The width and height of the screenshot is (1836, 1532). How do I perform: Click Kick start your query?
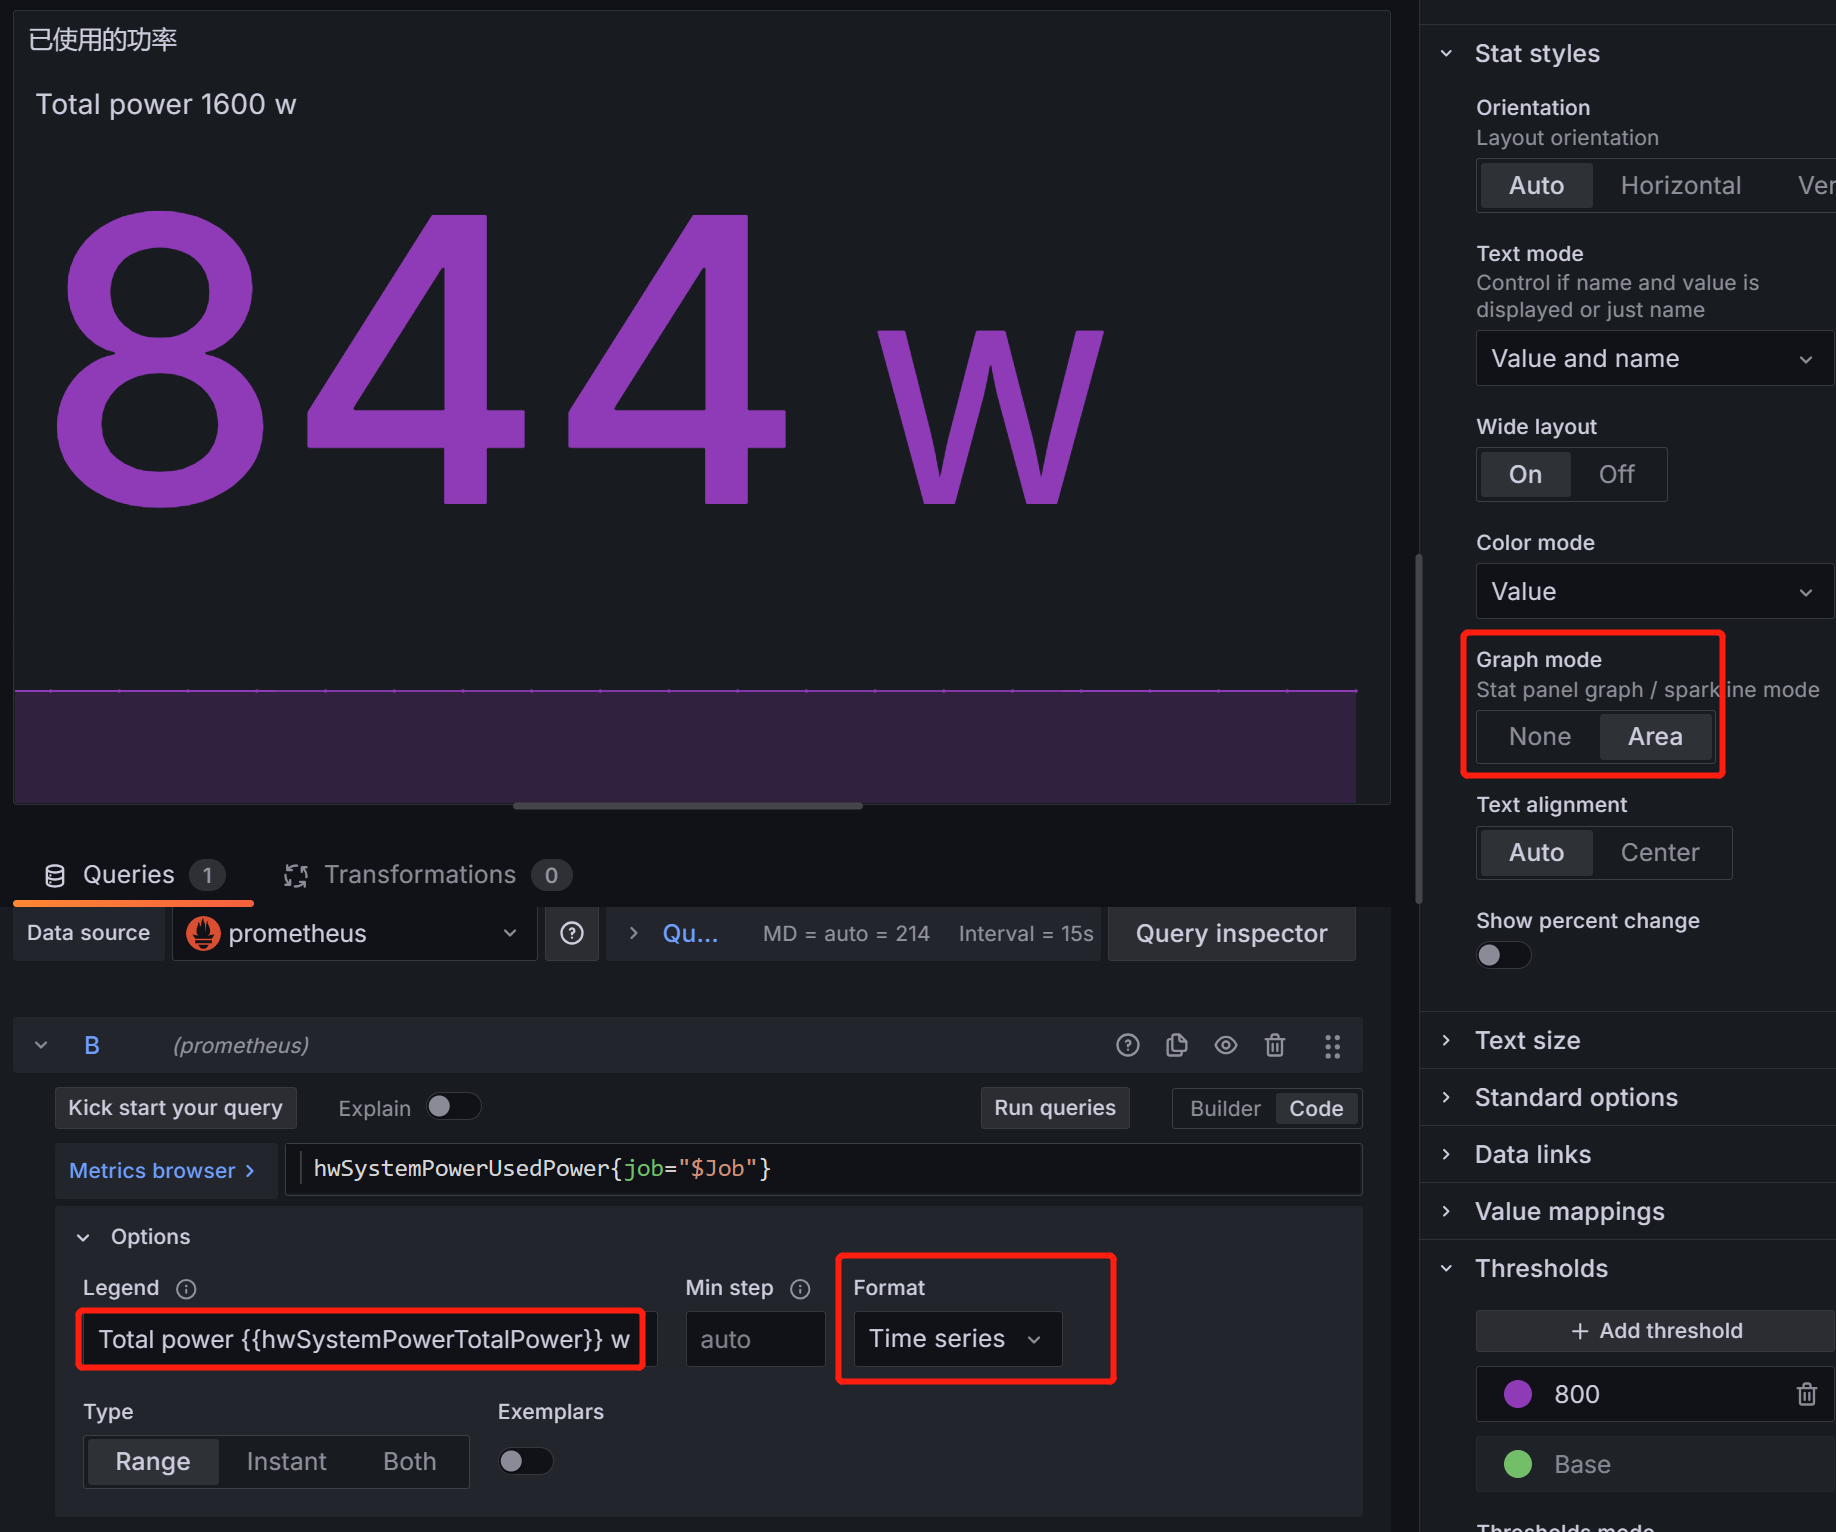pos(175,1107)
